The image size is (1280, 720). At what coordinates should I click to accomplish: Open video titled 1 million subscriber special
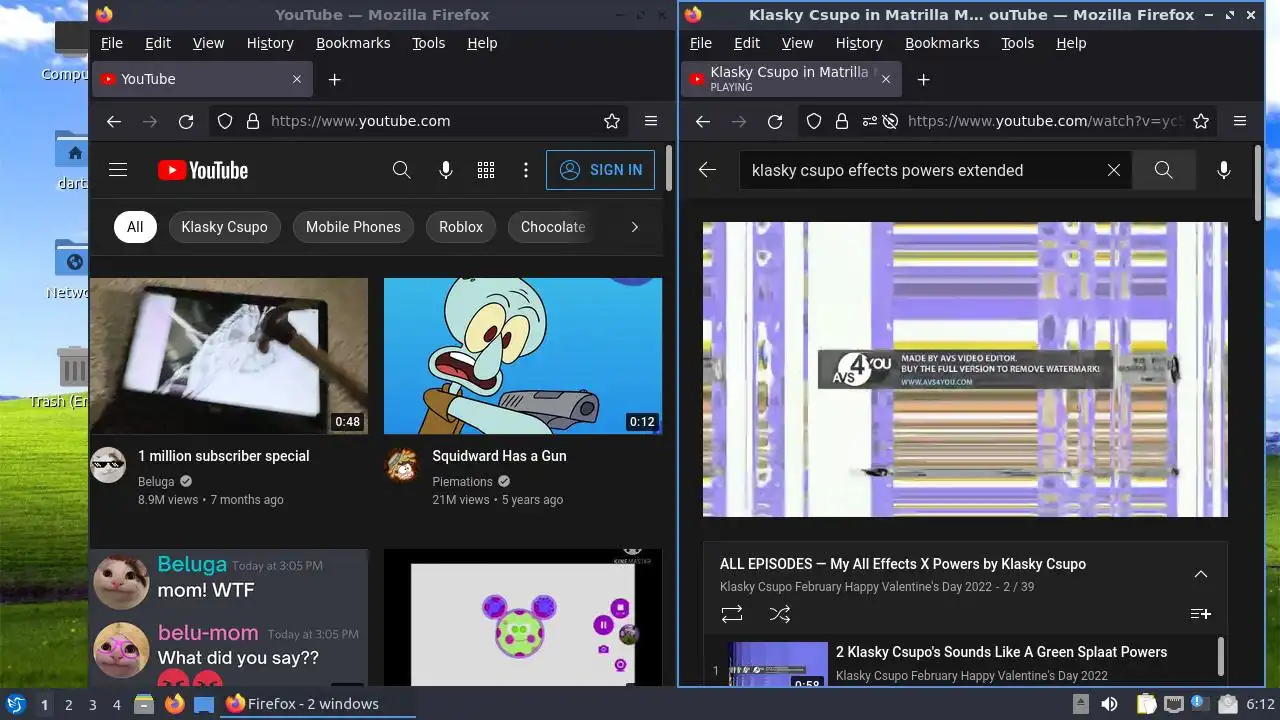click(x=224, y=456)
